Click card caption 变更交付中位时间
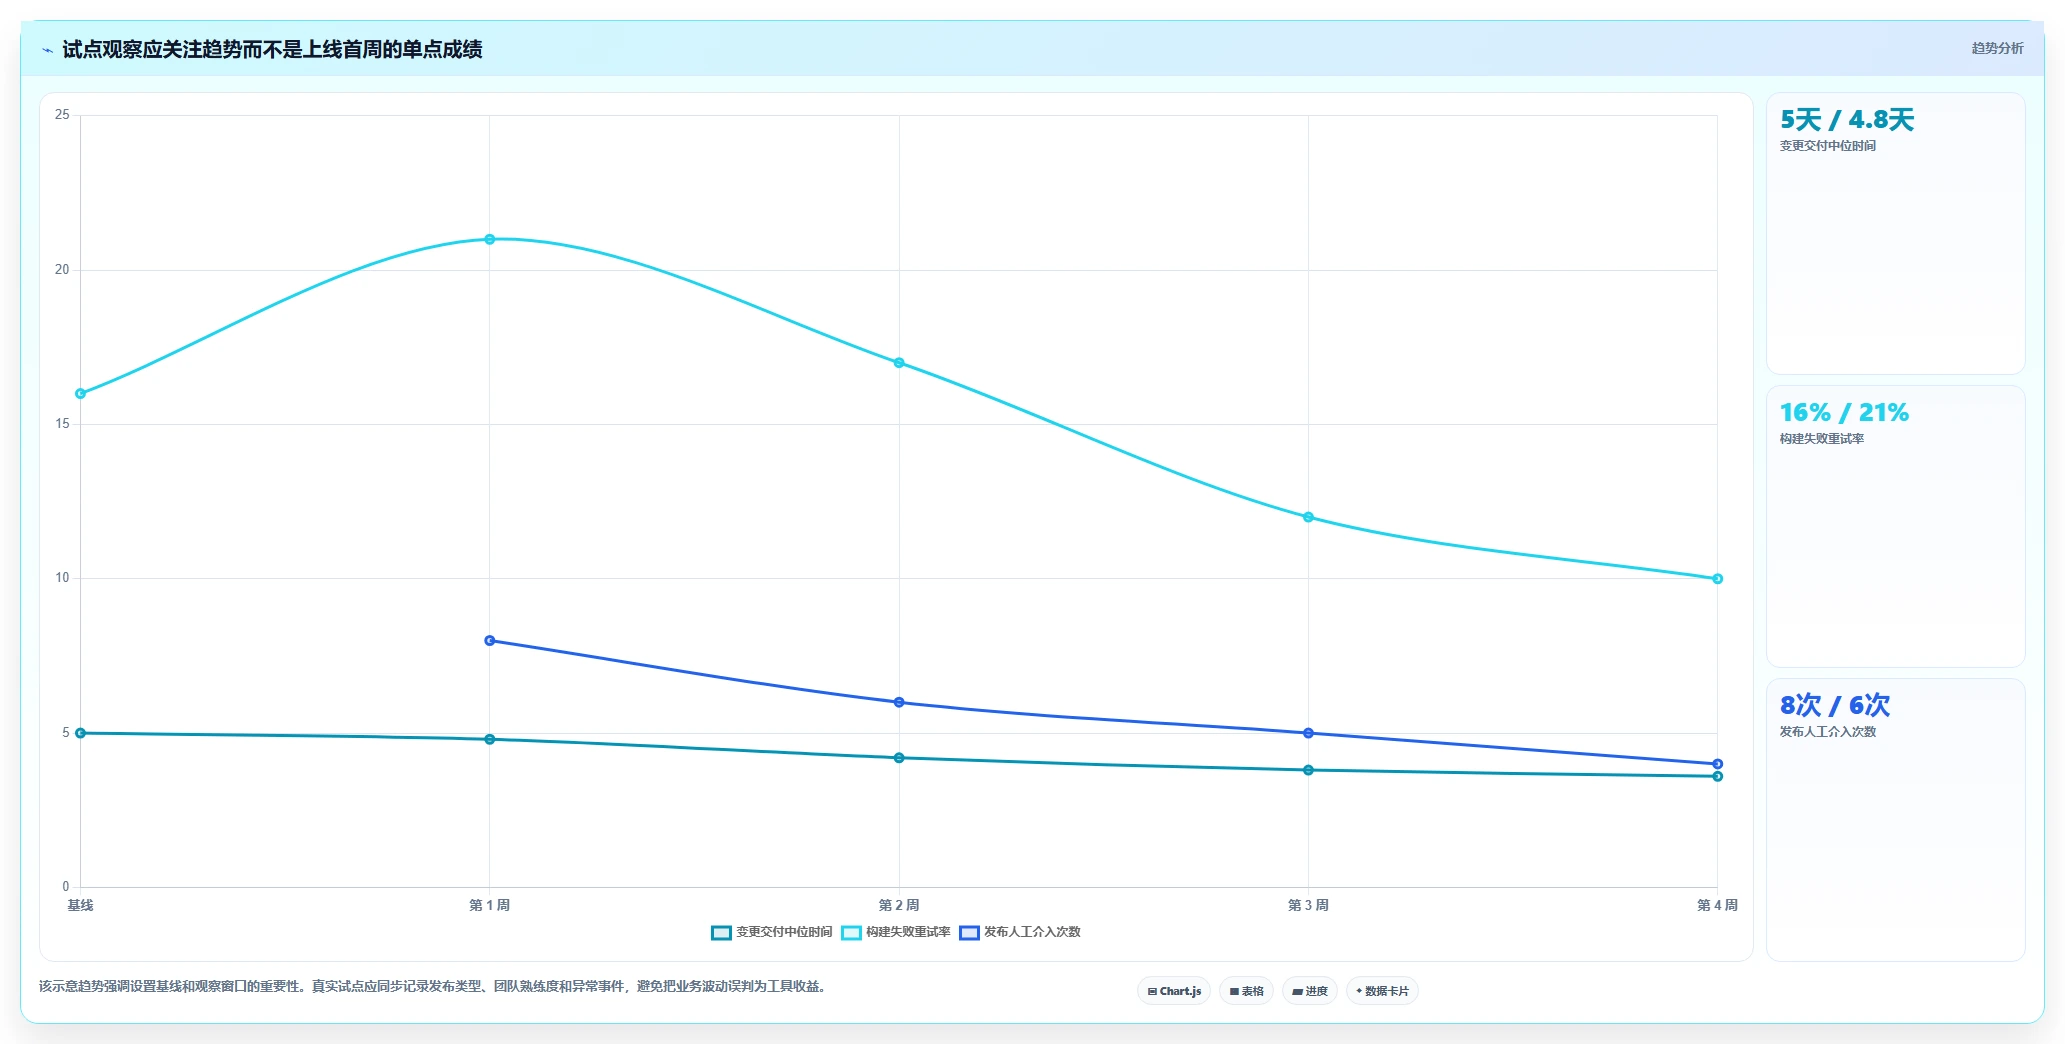Screen dimensions: 2065x1044 pos(1827,146)
